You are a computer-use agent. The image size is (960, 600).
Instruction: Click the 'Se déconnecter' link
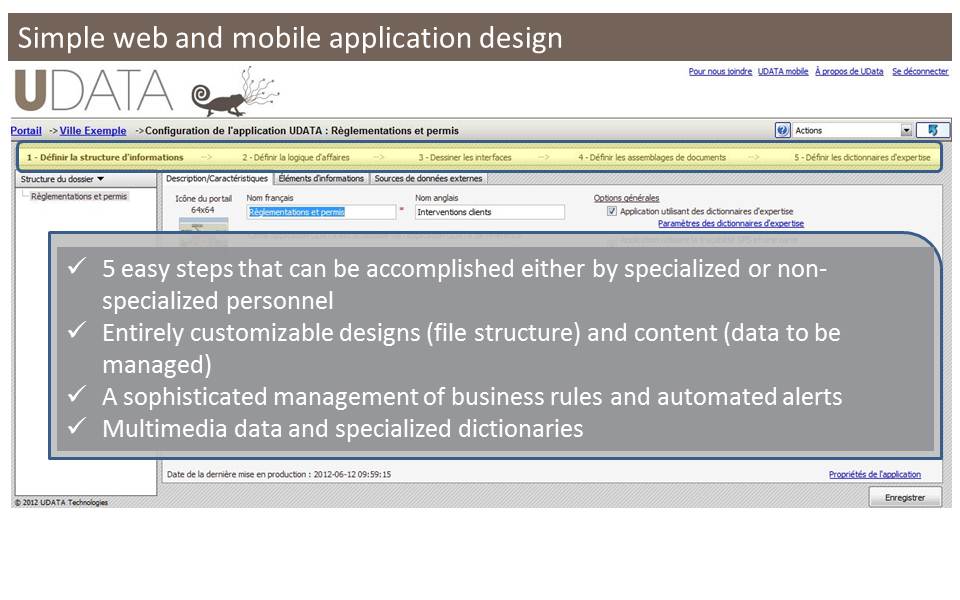[x=920, y=72]
